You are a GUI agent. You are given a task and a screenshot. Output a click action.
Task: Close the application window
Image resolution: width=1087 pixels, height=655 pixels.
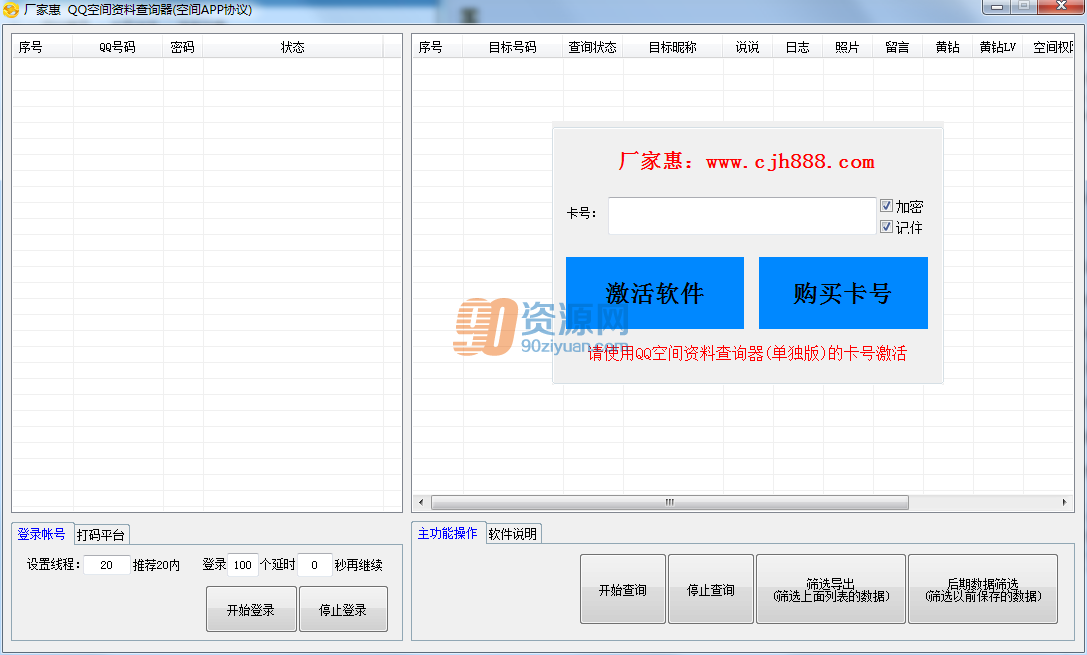point(1061,7)
